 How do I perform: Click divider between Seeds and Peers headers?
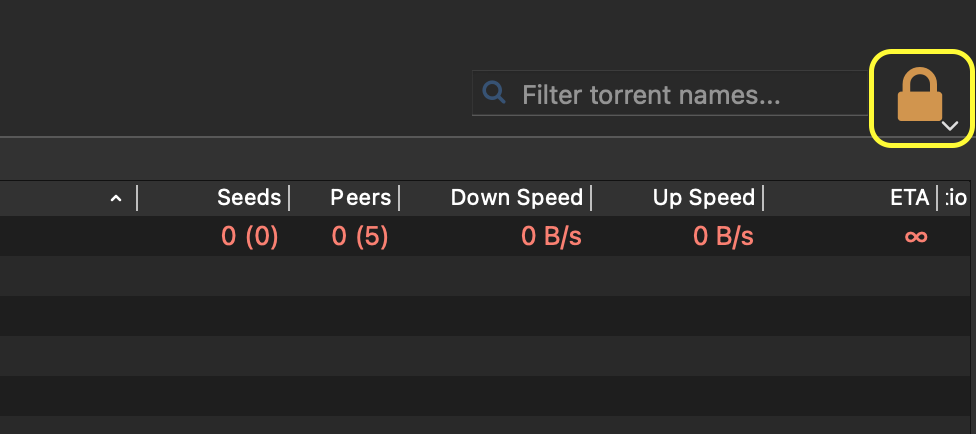click(x=290, y=198)
